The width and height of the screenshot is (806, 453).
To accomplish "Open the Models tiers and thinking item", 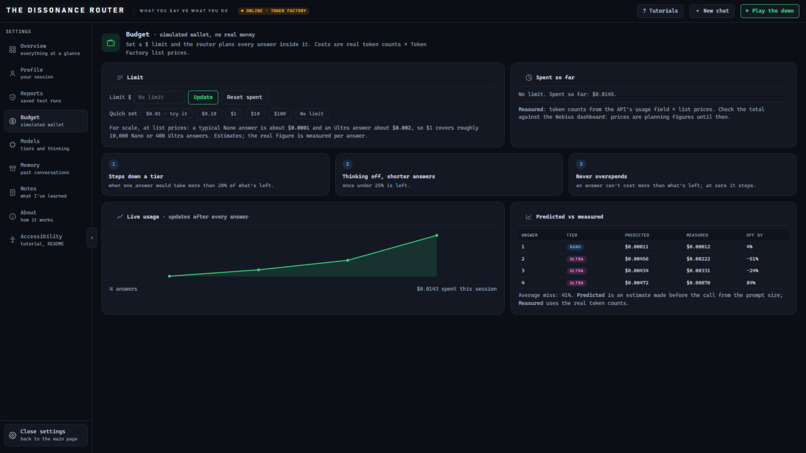I will (46, 145).
